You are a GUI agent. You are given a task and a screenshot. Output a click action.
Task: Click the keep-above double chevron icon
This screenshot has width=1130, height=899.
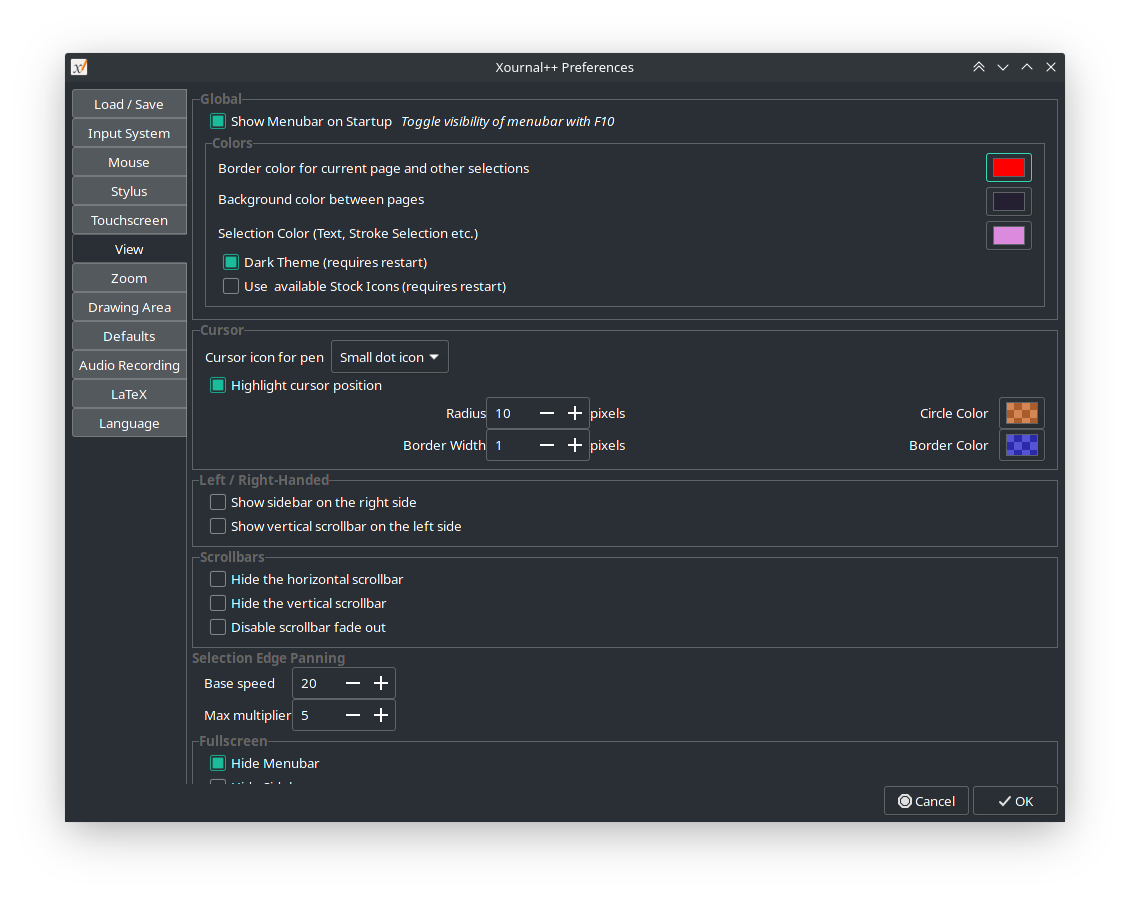979,67
